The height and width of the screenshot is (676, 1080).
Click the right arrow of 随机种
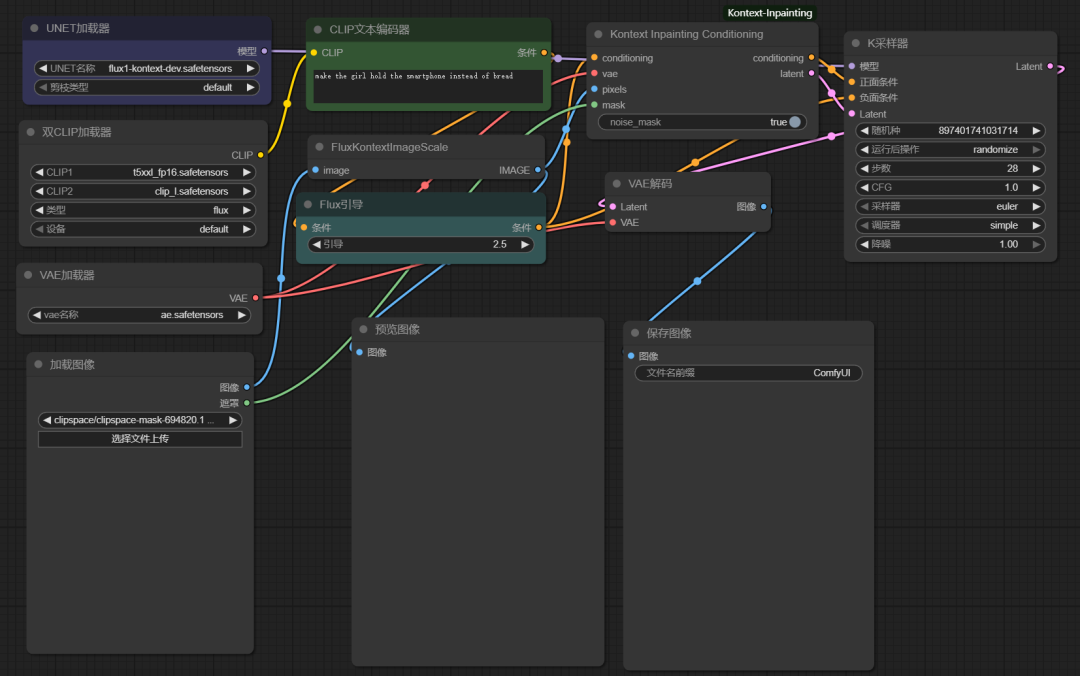pos(1036,130)
